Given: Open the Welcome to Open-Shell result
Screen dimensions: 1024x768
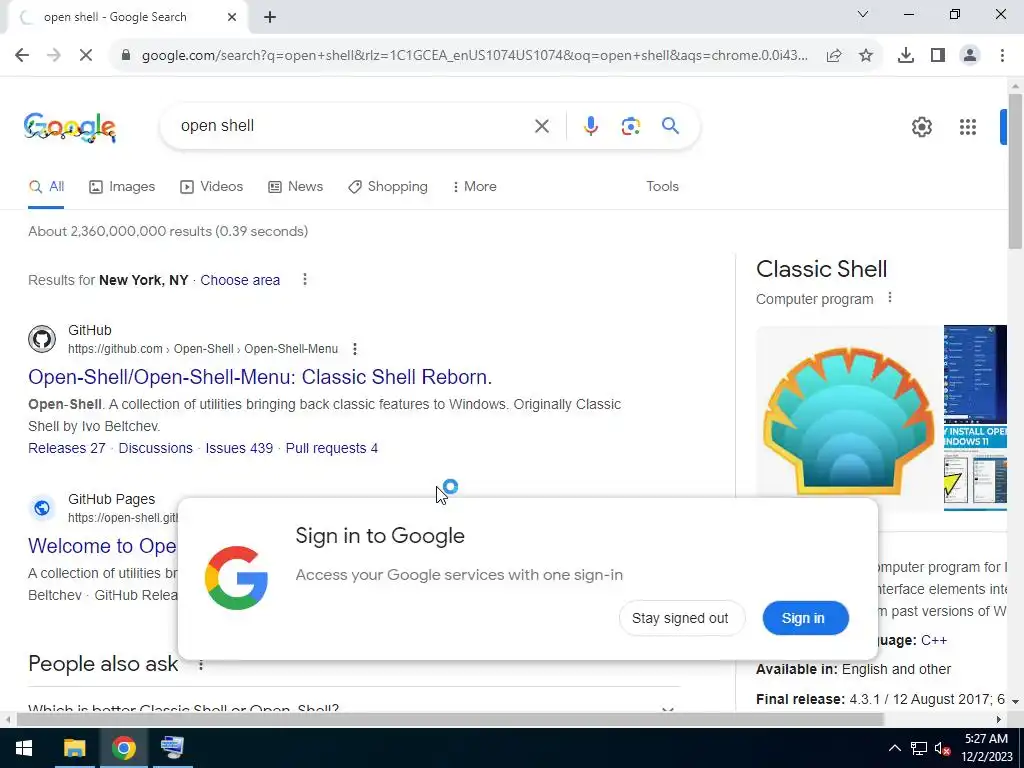Looking at the screenshot, I should click(103, 546).
